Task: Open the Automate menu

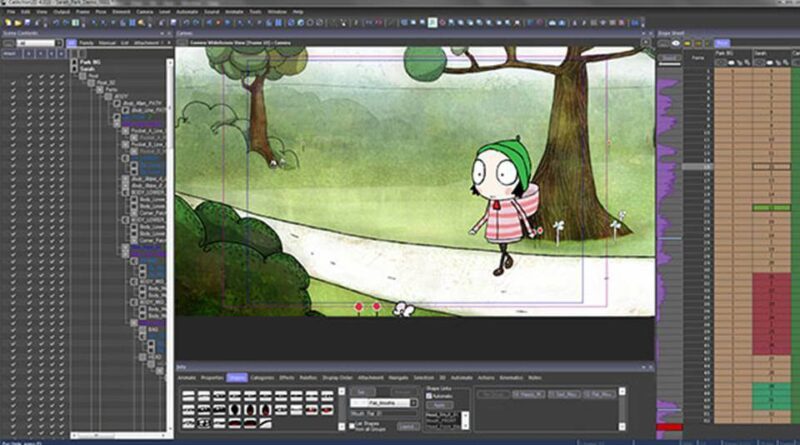Action: tap(187, 11)
